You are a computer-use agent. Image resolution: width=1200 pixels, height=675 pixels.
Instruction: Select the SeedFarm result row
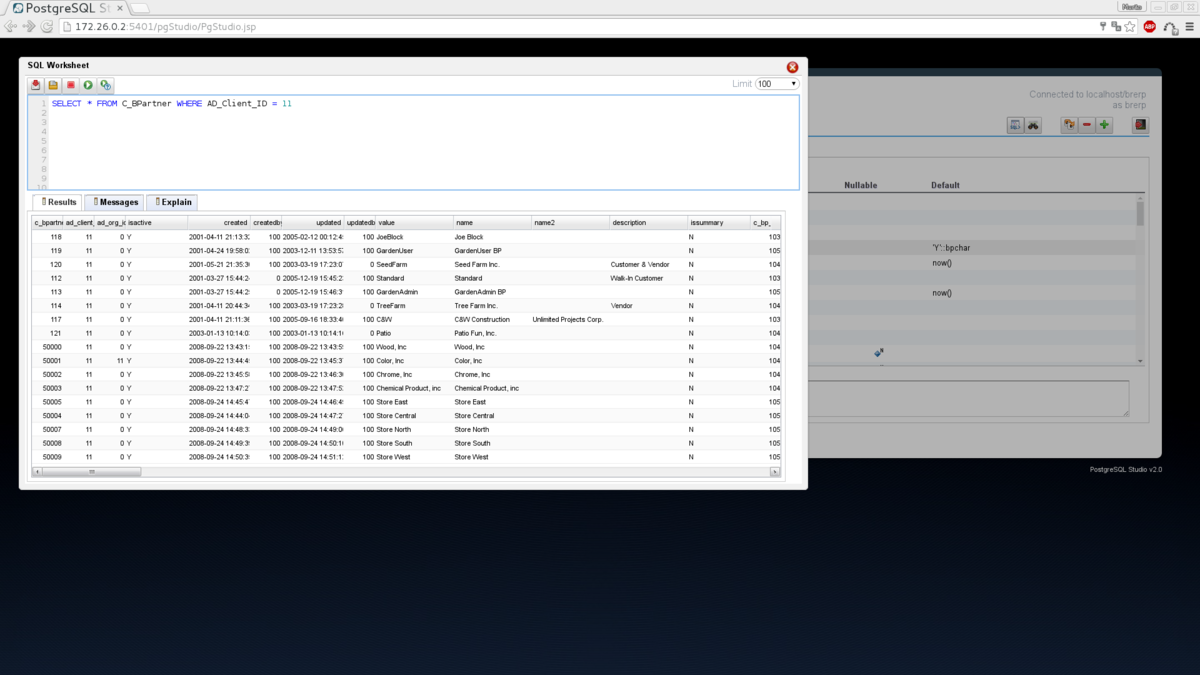pyautogui.click(x=400, y=264)
